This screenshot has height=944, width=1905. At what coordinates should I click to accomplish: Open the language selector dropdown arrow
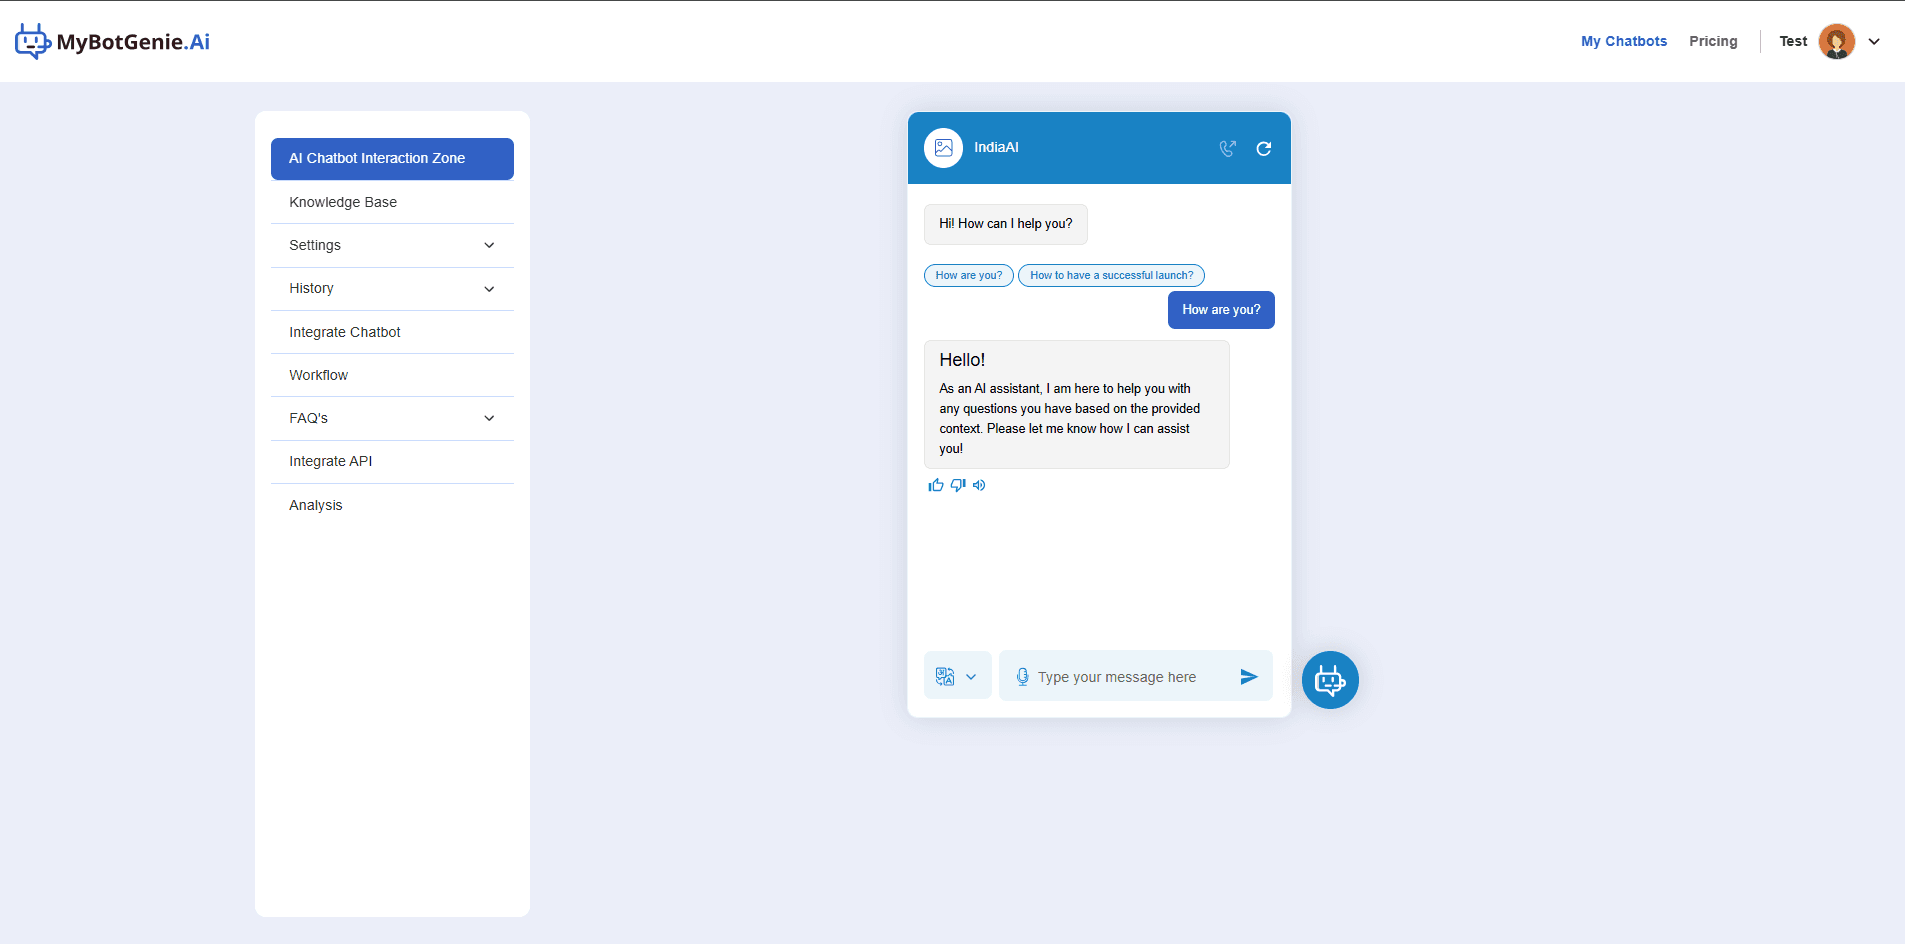click(971, 677)
